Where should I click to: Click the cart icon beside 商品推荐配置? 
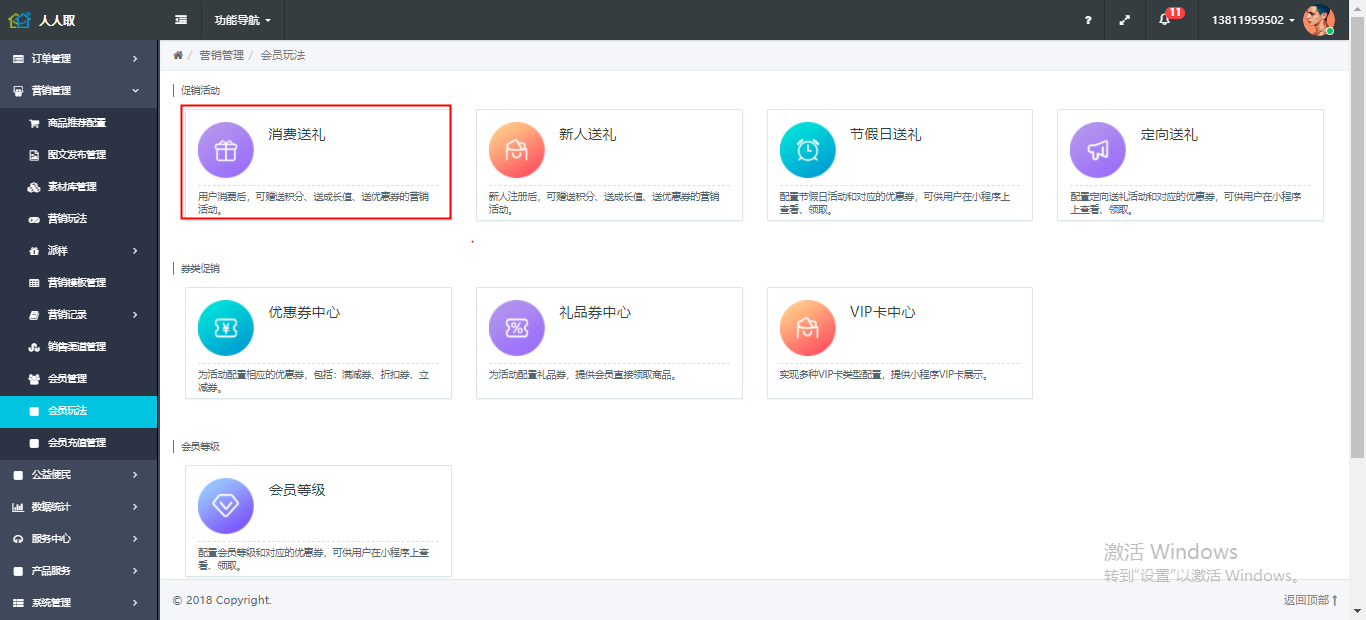pos(34,123)
